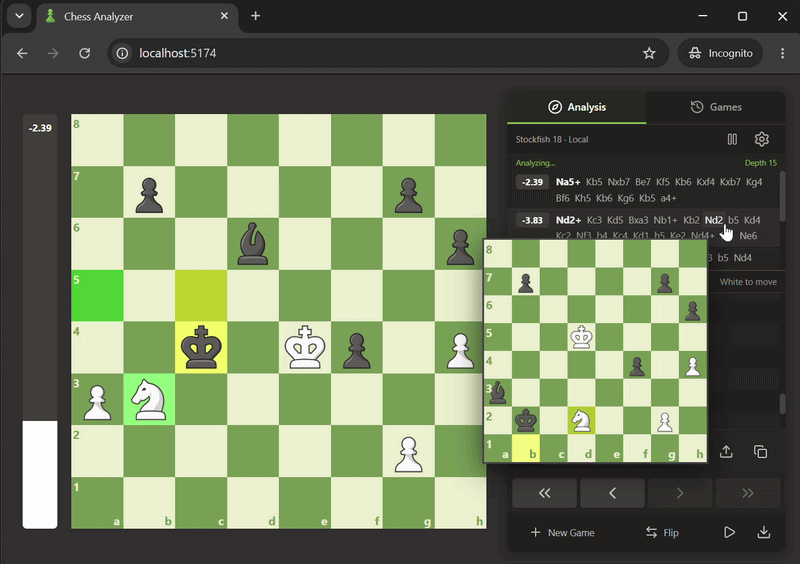Open a new browser tab

pyautogui.click(x=256, y=16)
